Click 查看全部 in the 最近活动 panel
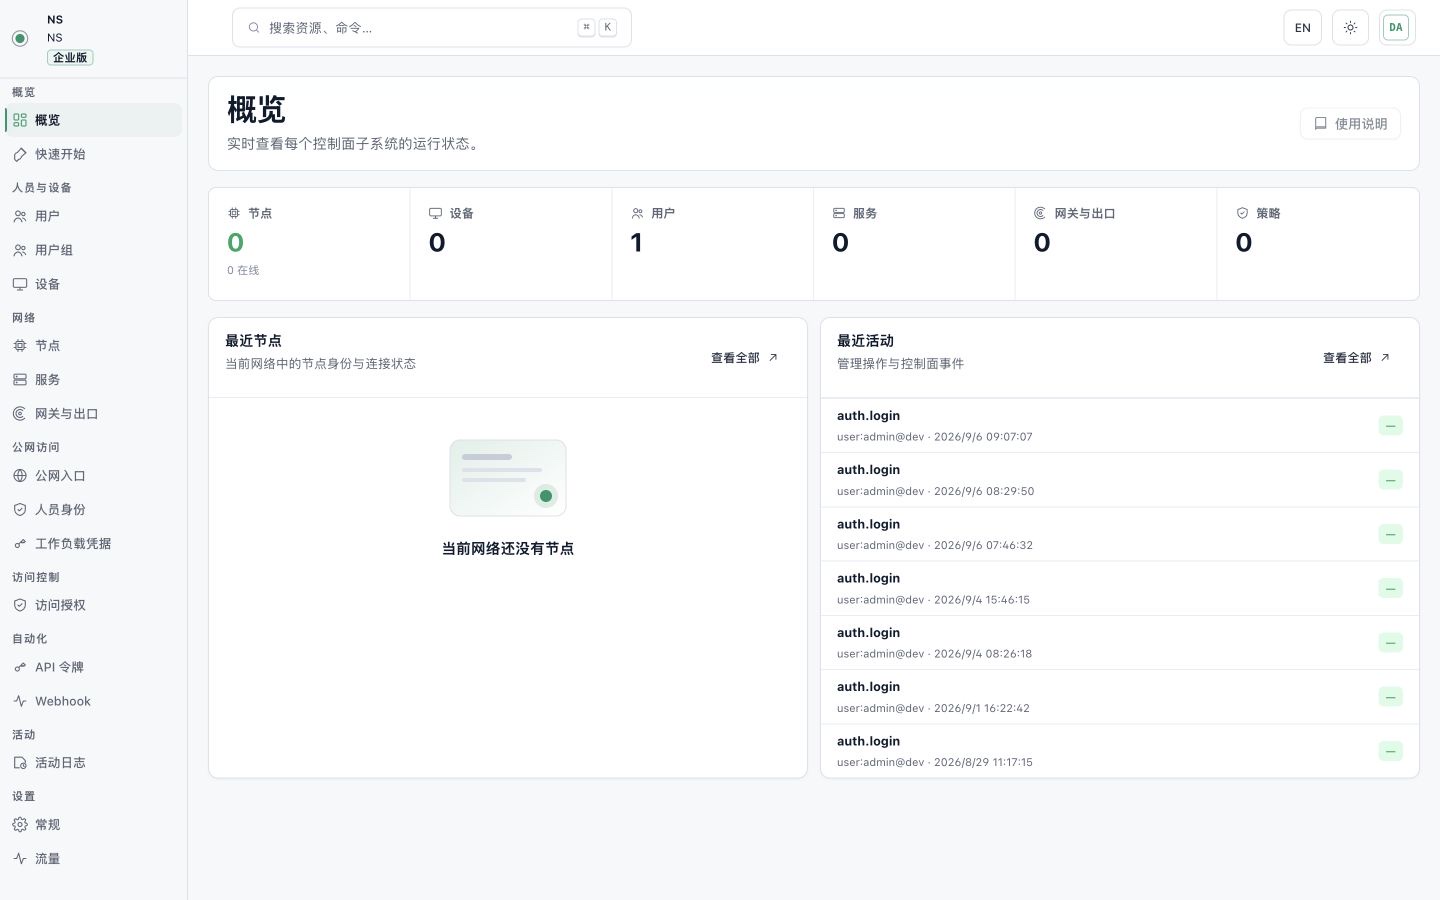This screenshot has width=1440, height=900. (1356, 358)
